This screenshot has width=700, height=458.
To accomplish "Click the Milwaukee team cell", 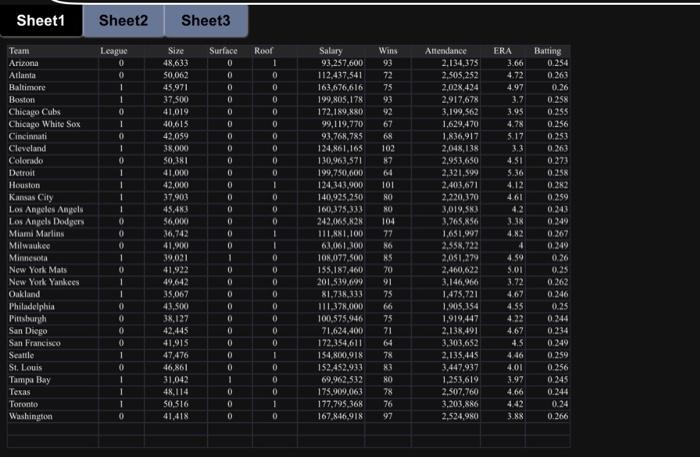I will tap(53, 246).
